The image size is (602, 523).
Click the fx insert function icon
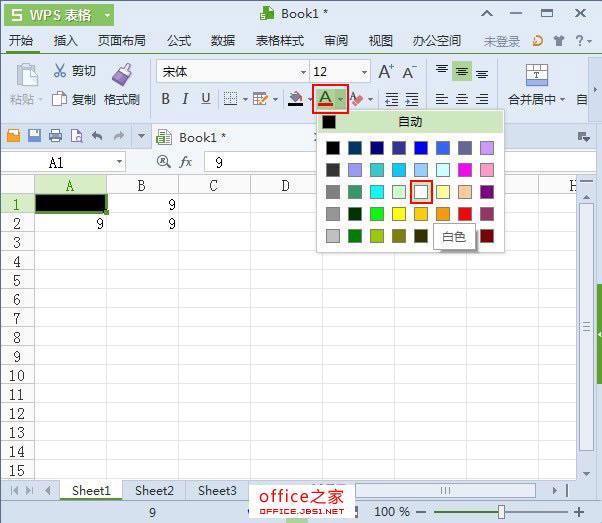coord(186,162)
